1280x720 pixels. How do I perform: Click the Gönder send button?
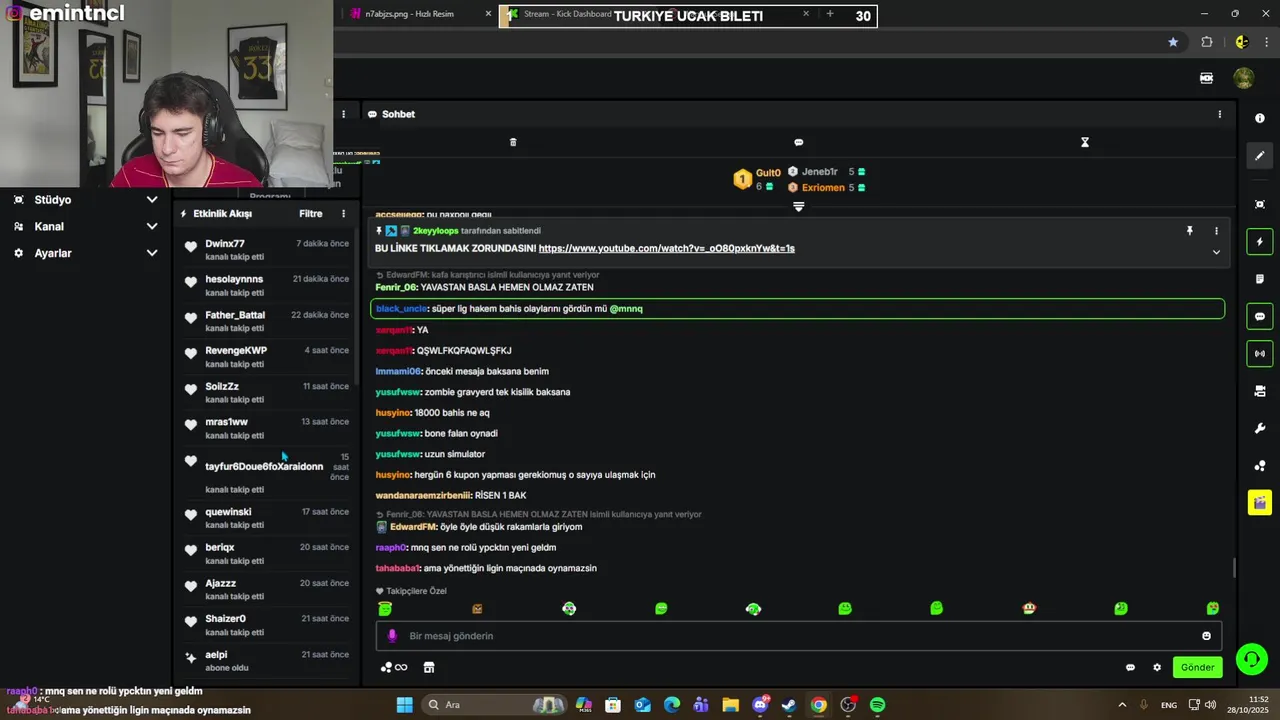pyautogui.click(x=1197, y=667)
